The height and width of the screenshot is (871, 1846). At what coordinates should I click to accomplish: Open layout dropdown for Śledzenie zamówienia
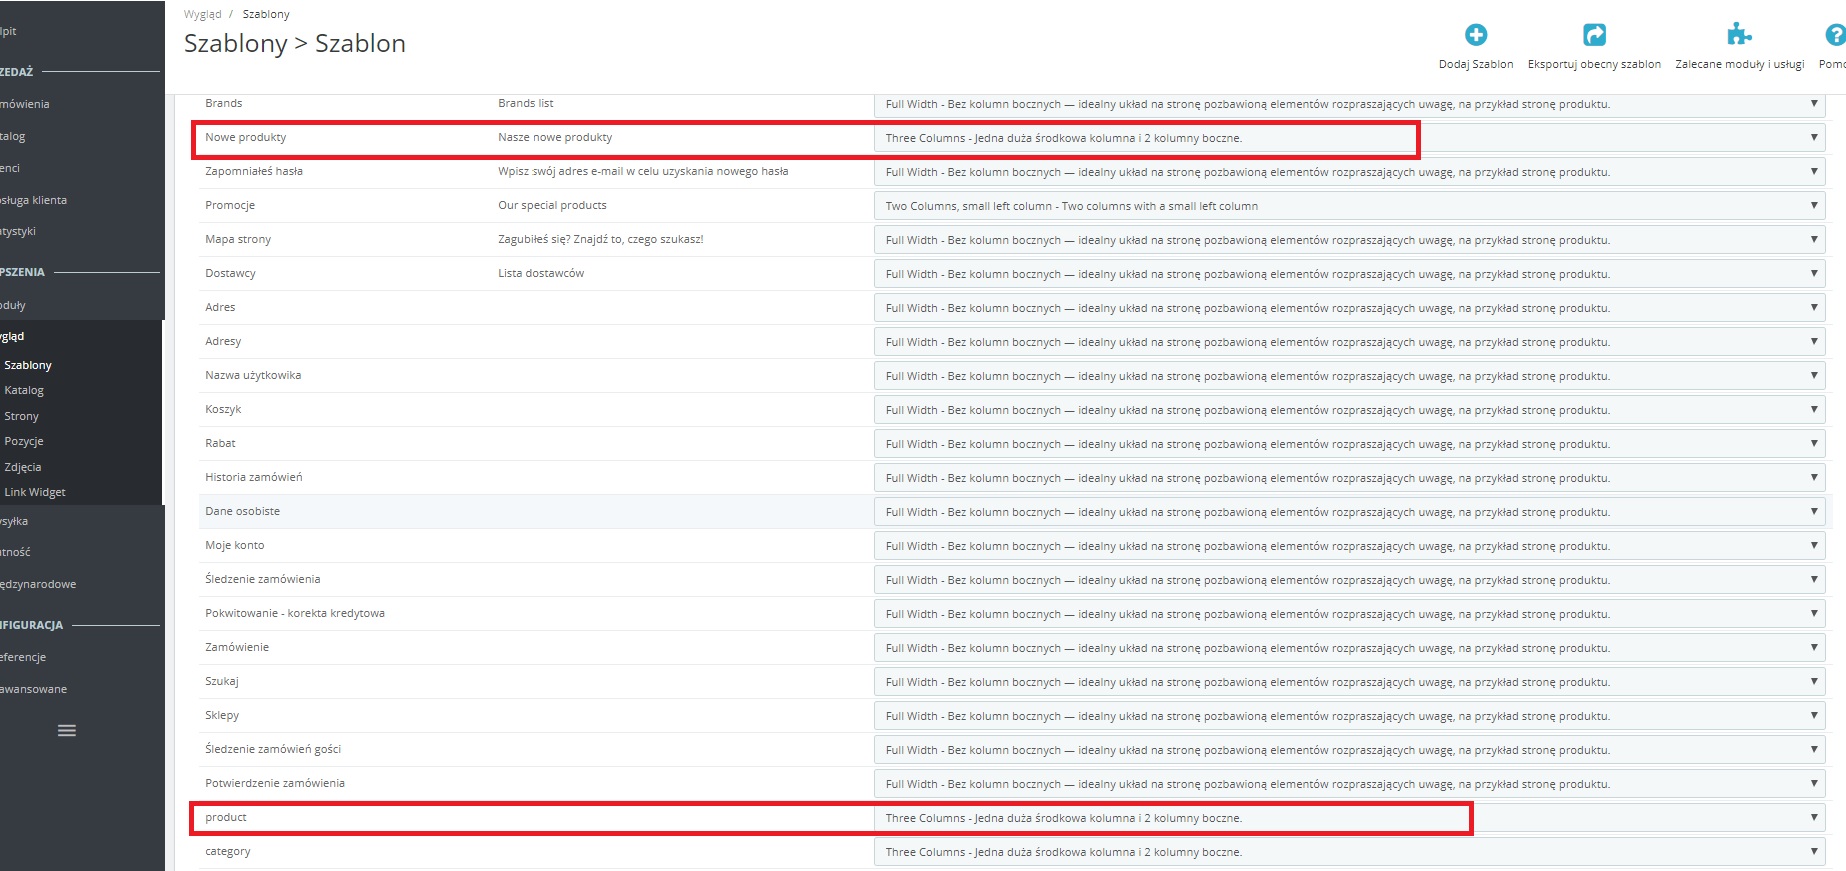pos(1350,580)
